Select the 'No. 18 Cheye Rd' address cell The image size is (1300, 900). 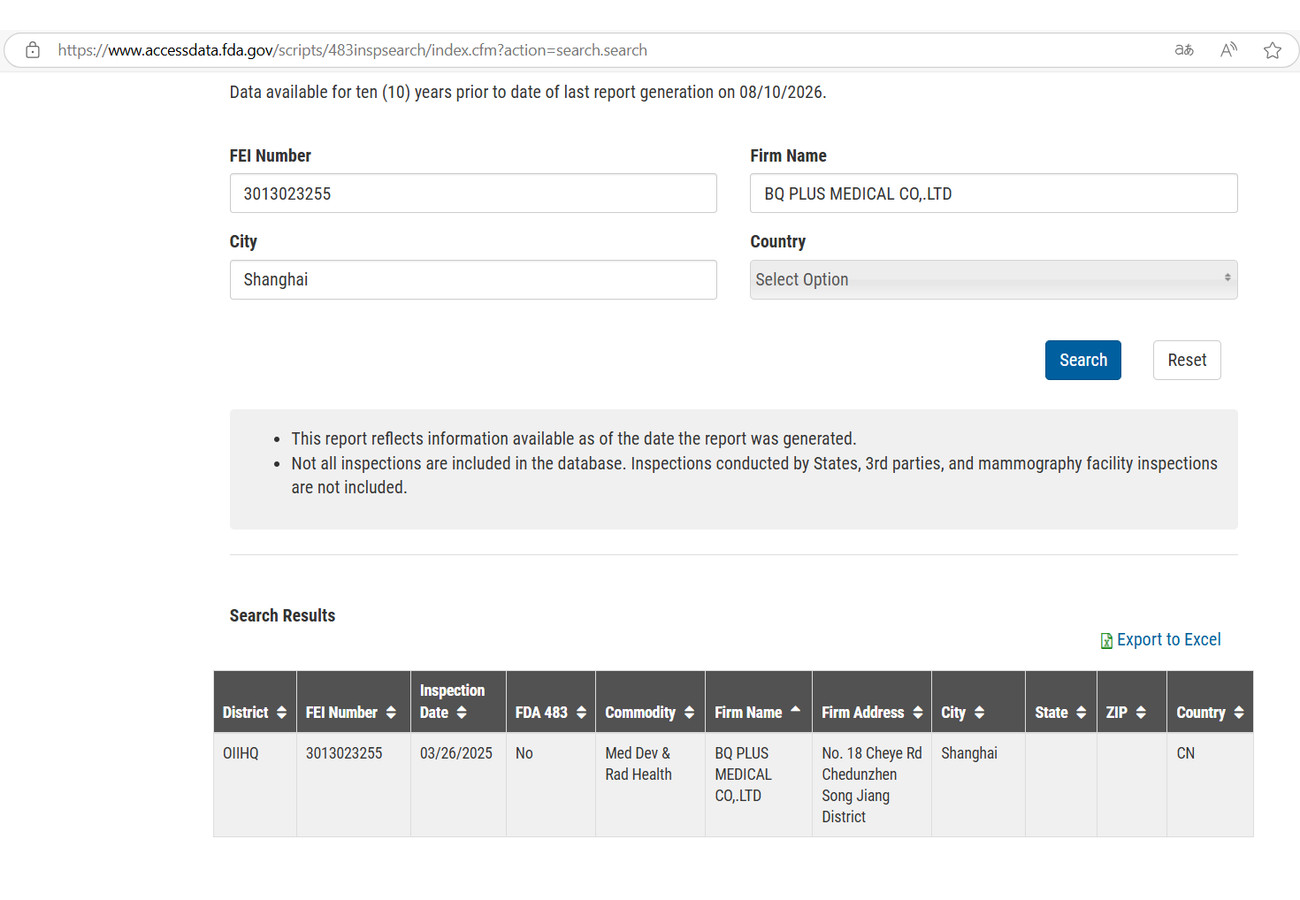click(x=871, y=785)
